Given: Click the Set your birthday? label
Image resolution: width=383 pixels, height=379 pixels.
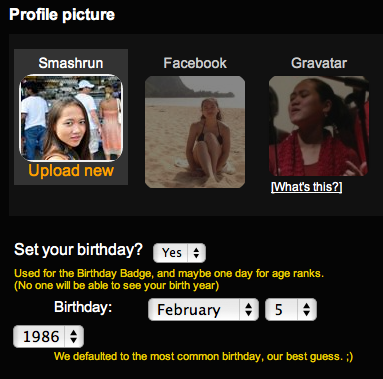Looking at the screenshot, I should coord(78,249).
